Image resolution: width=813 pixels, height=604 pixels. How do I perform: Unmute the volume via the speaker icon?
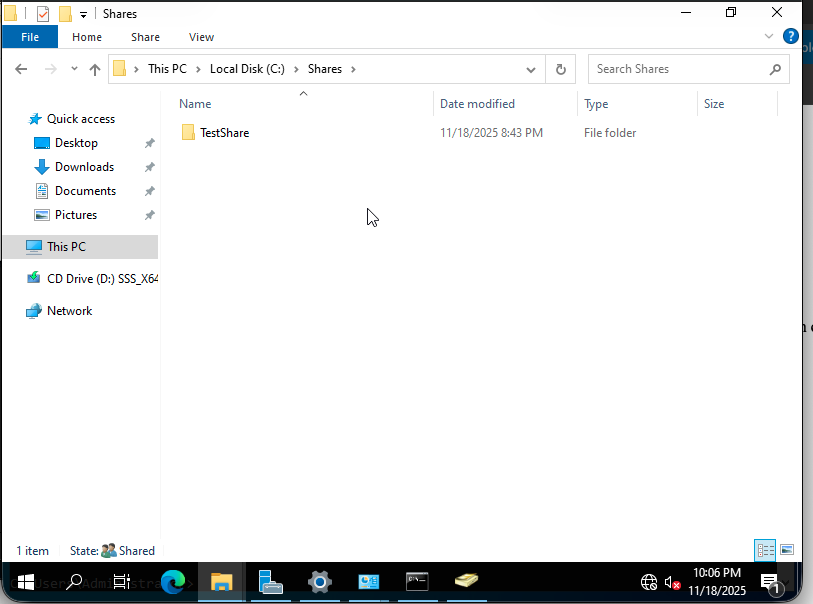671,581
